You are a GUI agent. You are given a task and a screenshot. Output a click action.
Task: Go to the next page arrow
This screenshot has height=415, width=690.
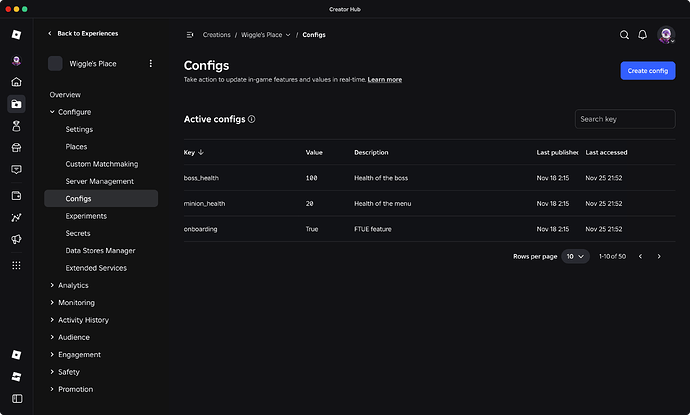(x=659, y=257)
